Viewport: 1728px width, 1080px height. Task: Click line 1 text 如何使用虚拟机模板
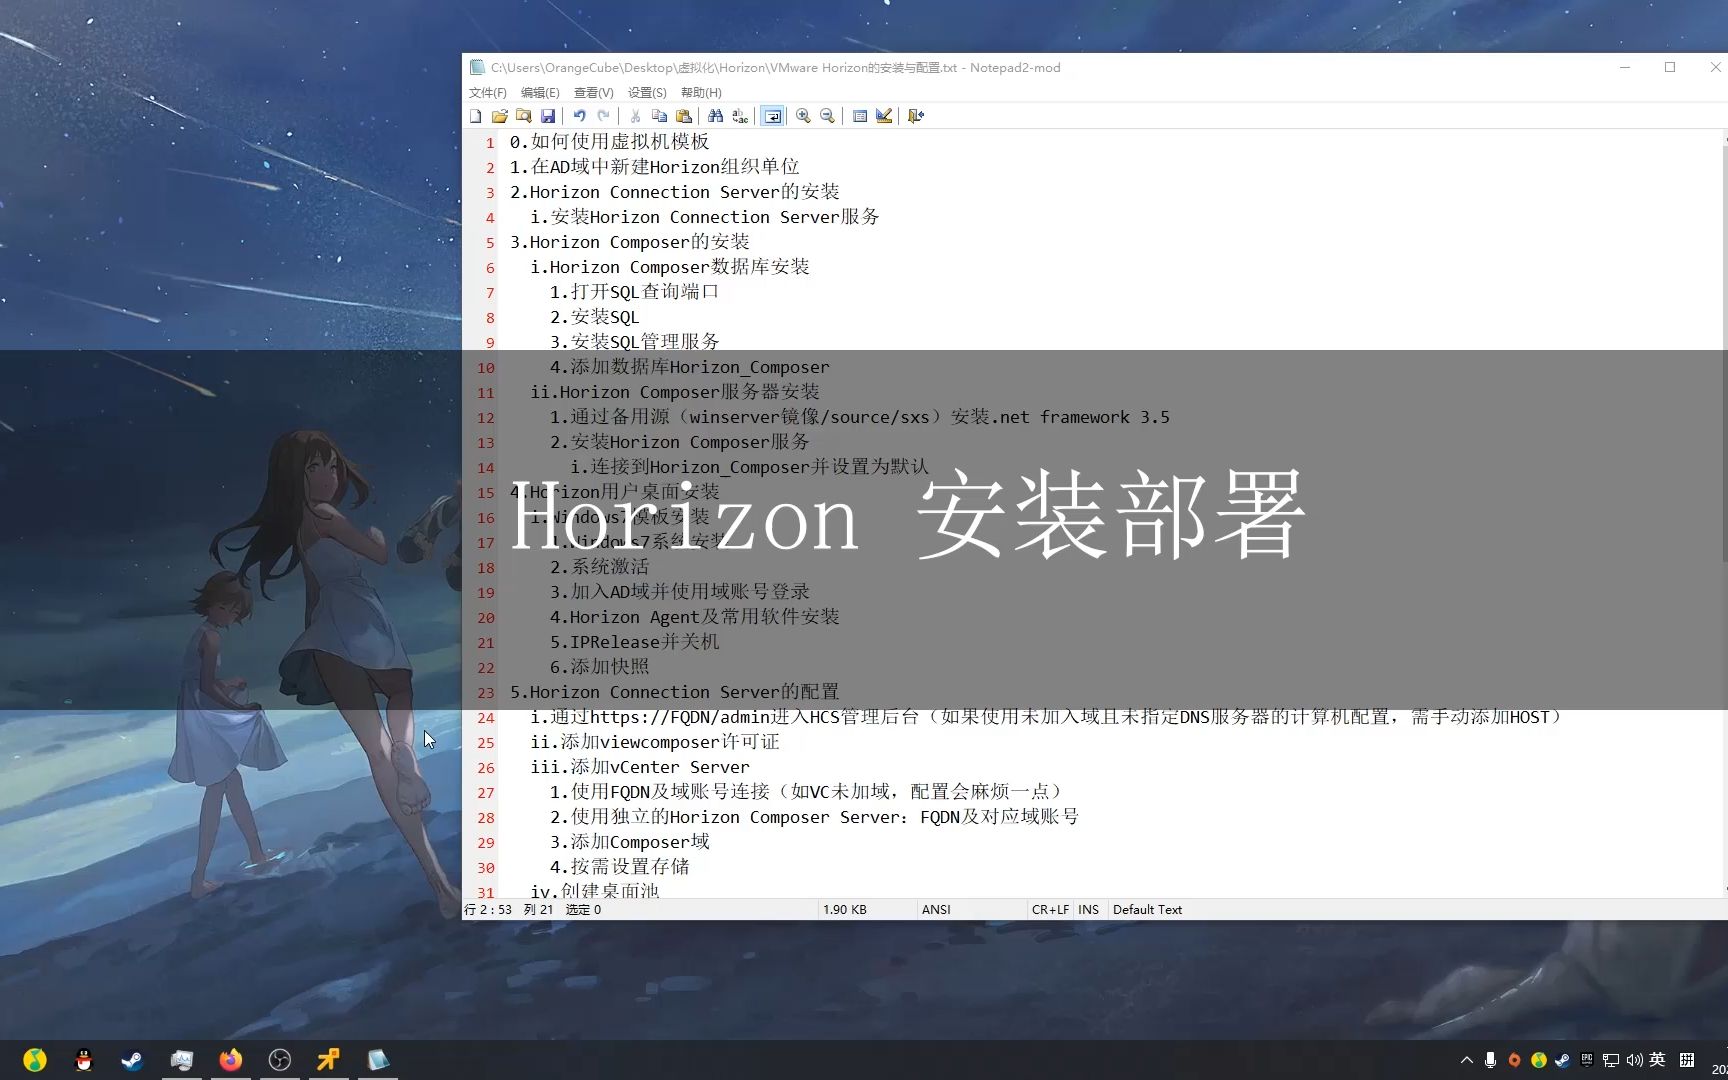[620, 142]
